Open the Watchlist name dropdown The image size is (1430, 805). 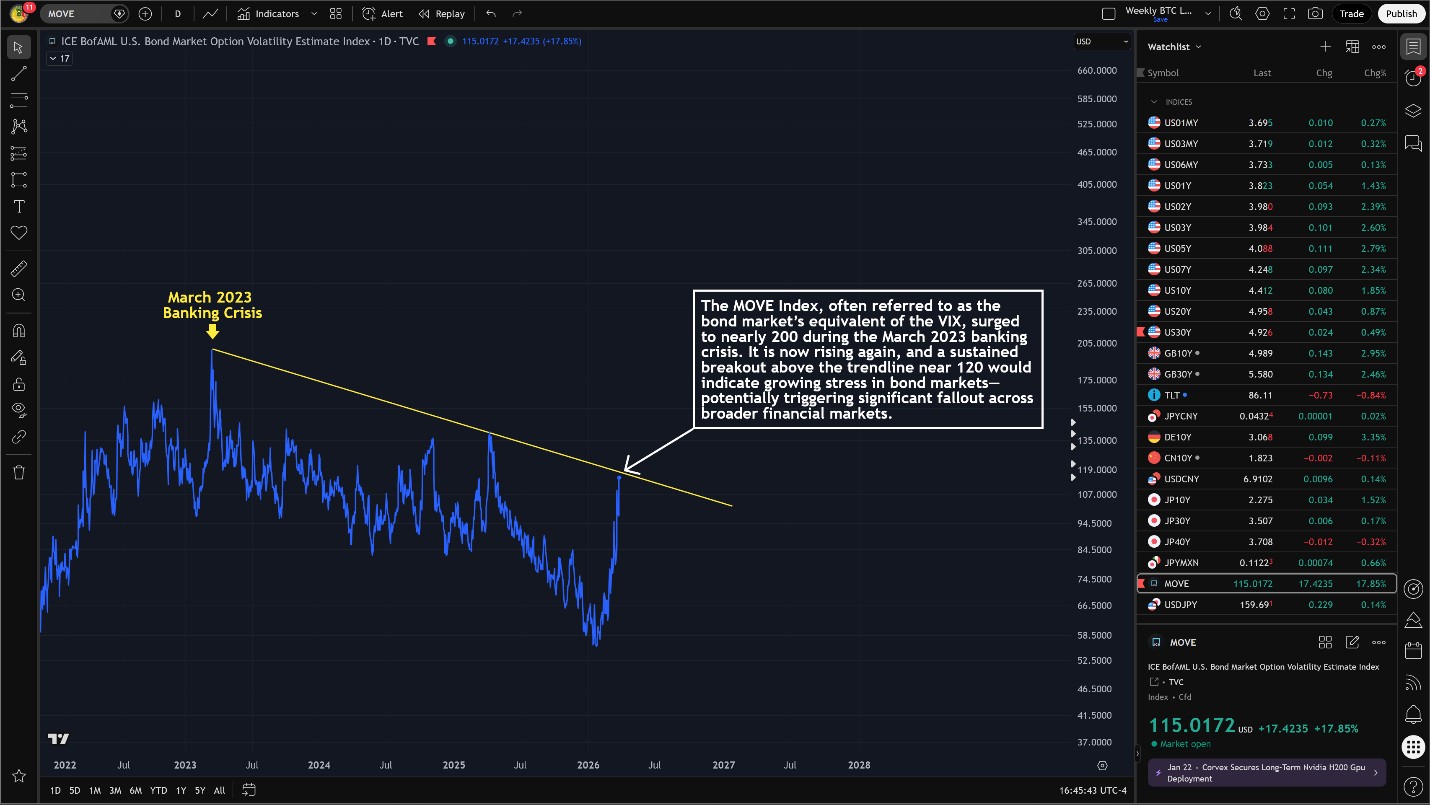tap(1175, 46)
